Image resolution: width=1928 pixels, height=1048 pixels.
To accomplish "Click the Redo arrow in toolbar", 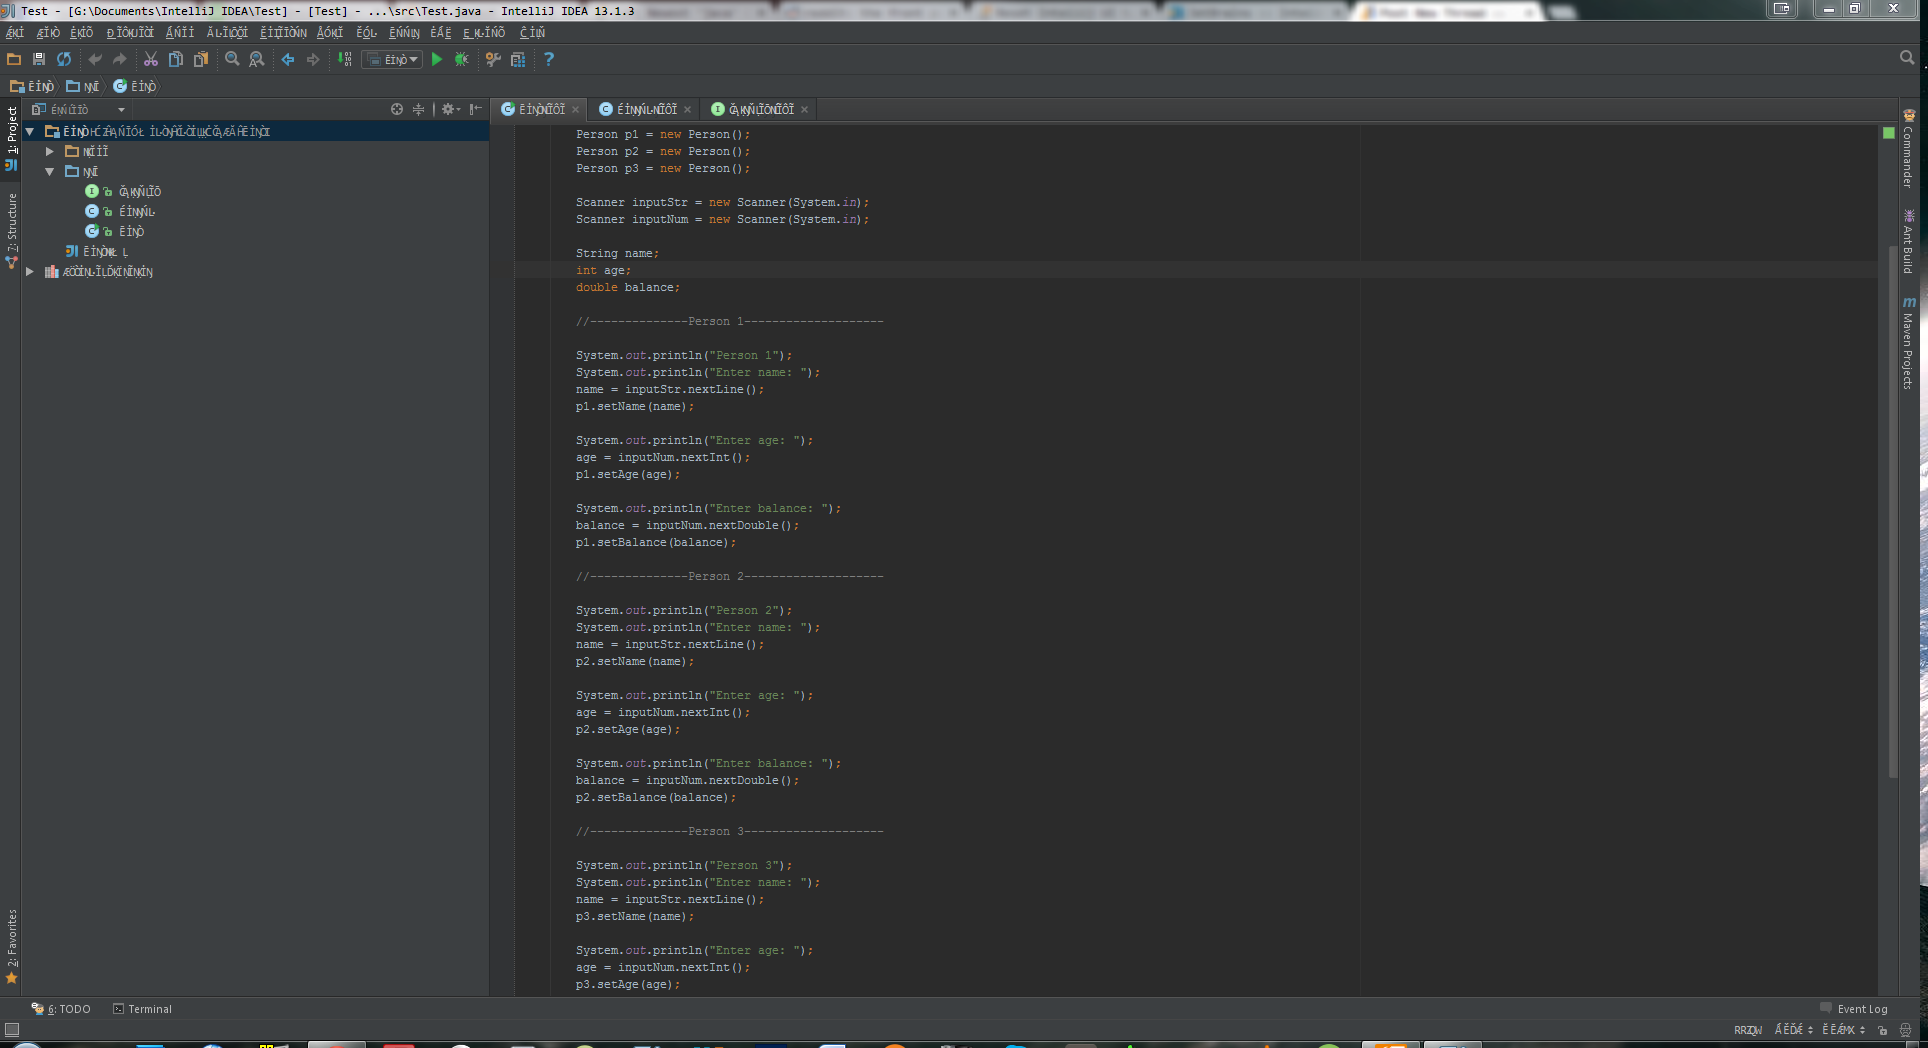I will (120, 60).
